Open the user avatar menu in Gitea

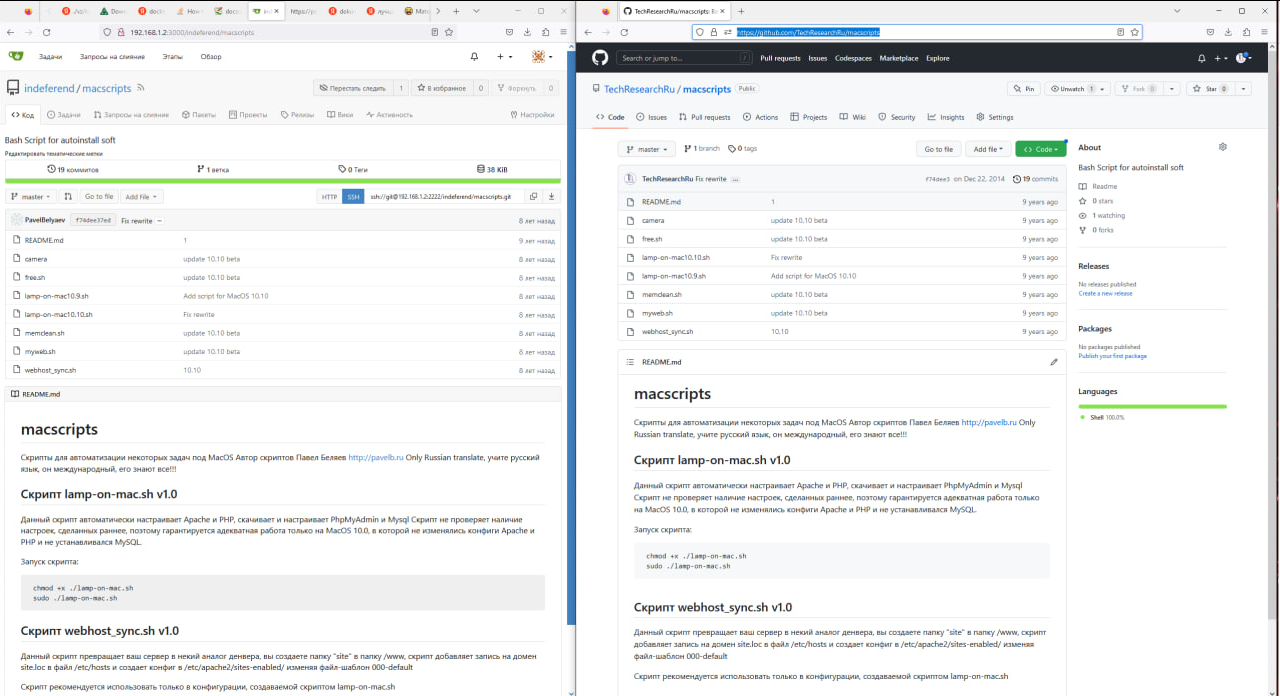[541, 57]
